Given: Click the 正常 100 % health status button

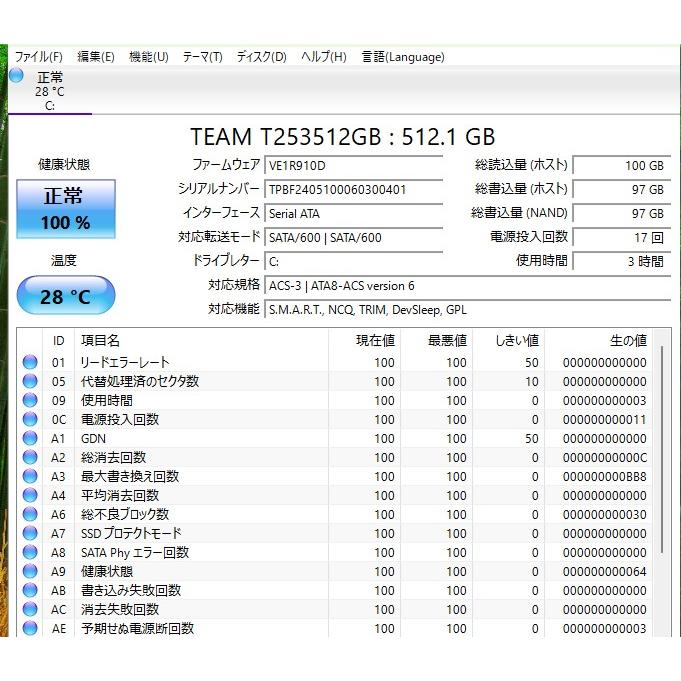Looking at the screenshot, I should coord(65,209).
